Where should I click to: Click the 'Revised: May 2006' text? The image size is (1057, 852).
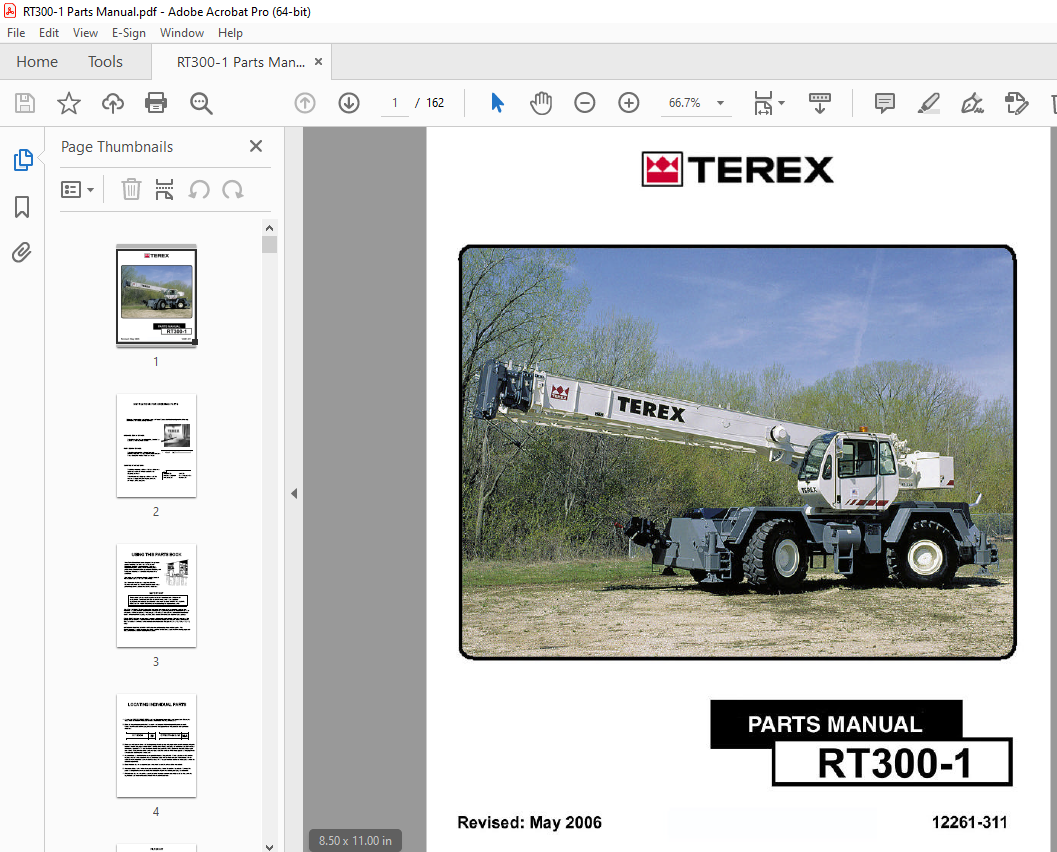pyautogui.click(x=529, y=822)
